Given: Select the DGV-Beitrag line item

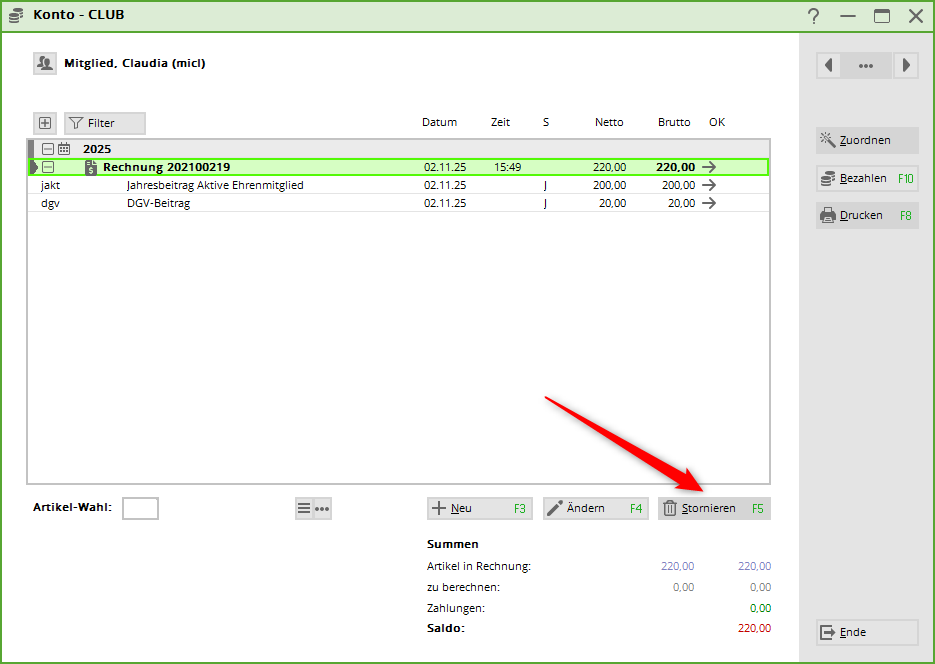Looking at the screenshot, I should [x=158, y=203].
